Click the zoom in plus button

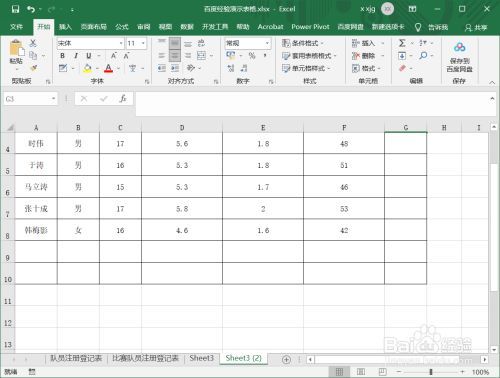[x=462, y=372]
